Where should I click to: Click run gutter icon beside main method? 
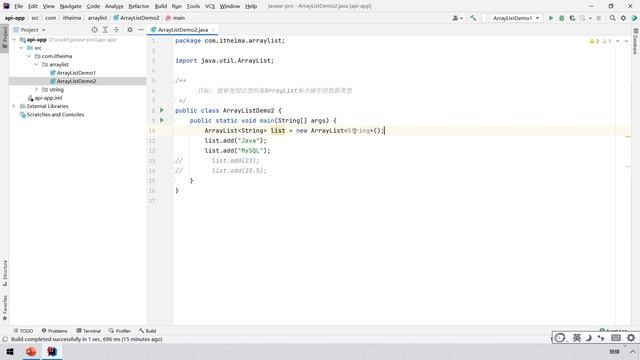pos(162,120)
